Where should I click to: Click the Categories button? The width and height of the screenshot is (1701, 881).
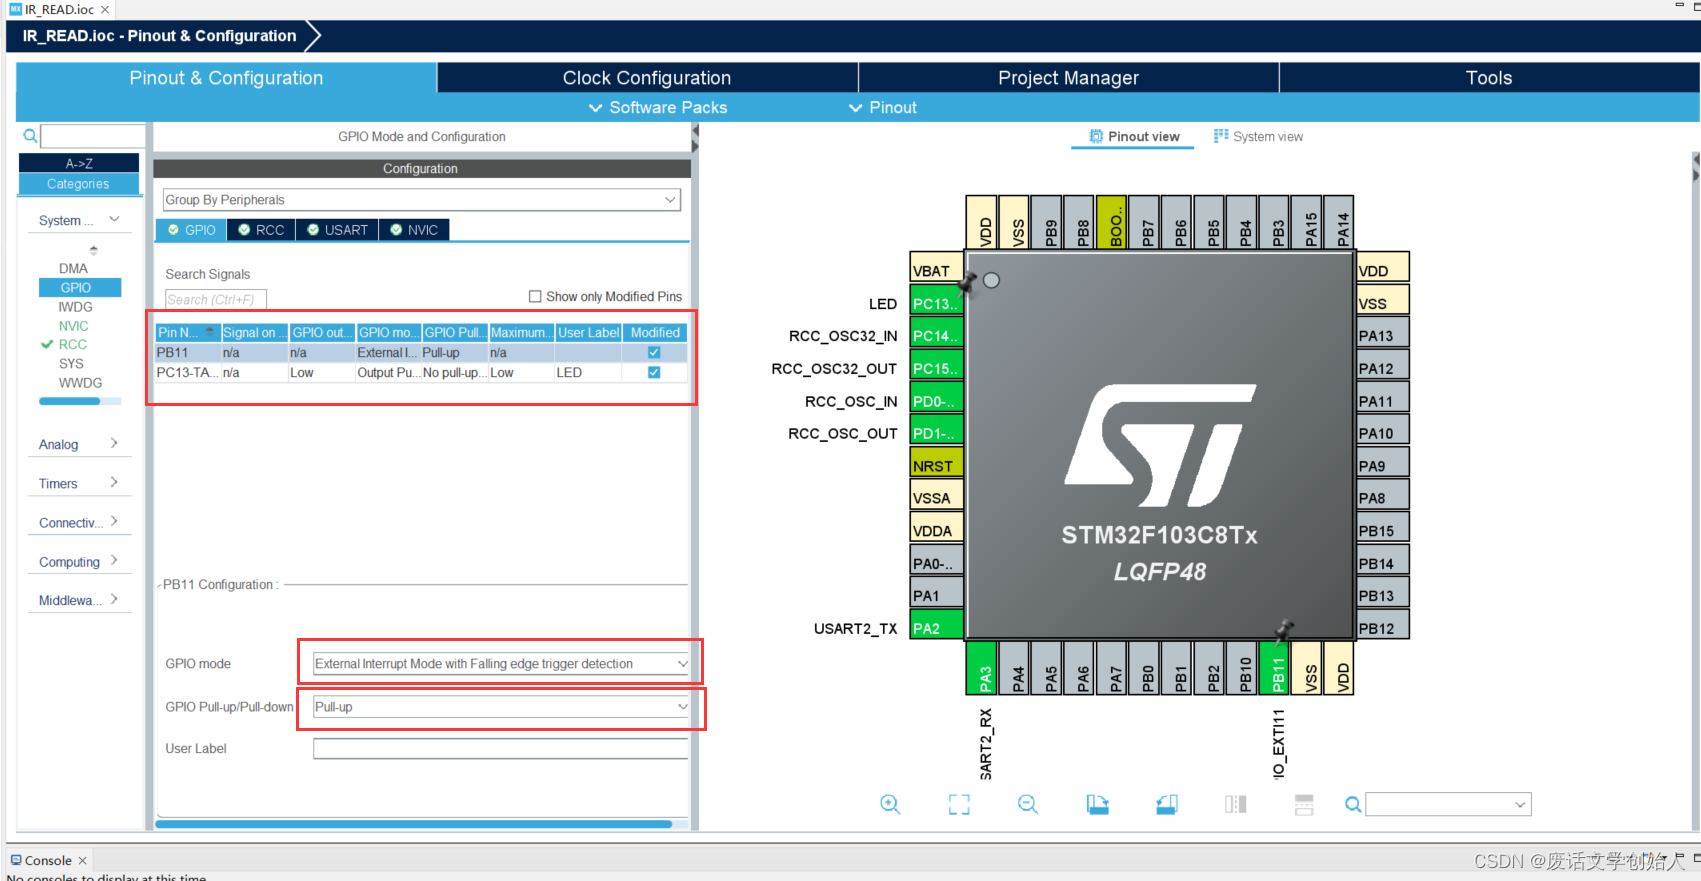[x=79, y=184]
